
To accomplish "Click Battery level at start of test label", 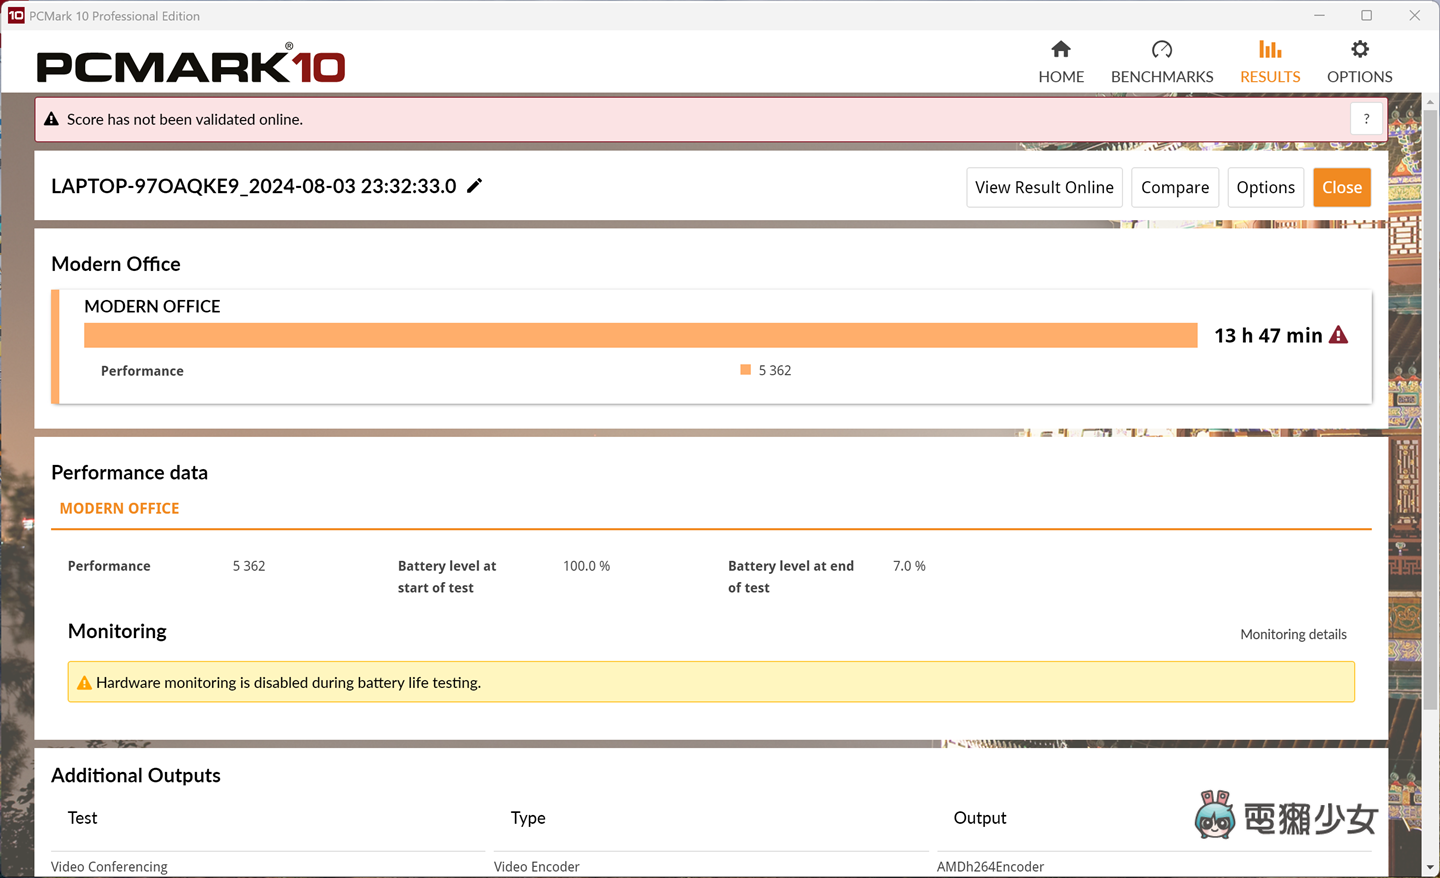I will point(447,577).
